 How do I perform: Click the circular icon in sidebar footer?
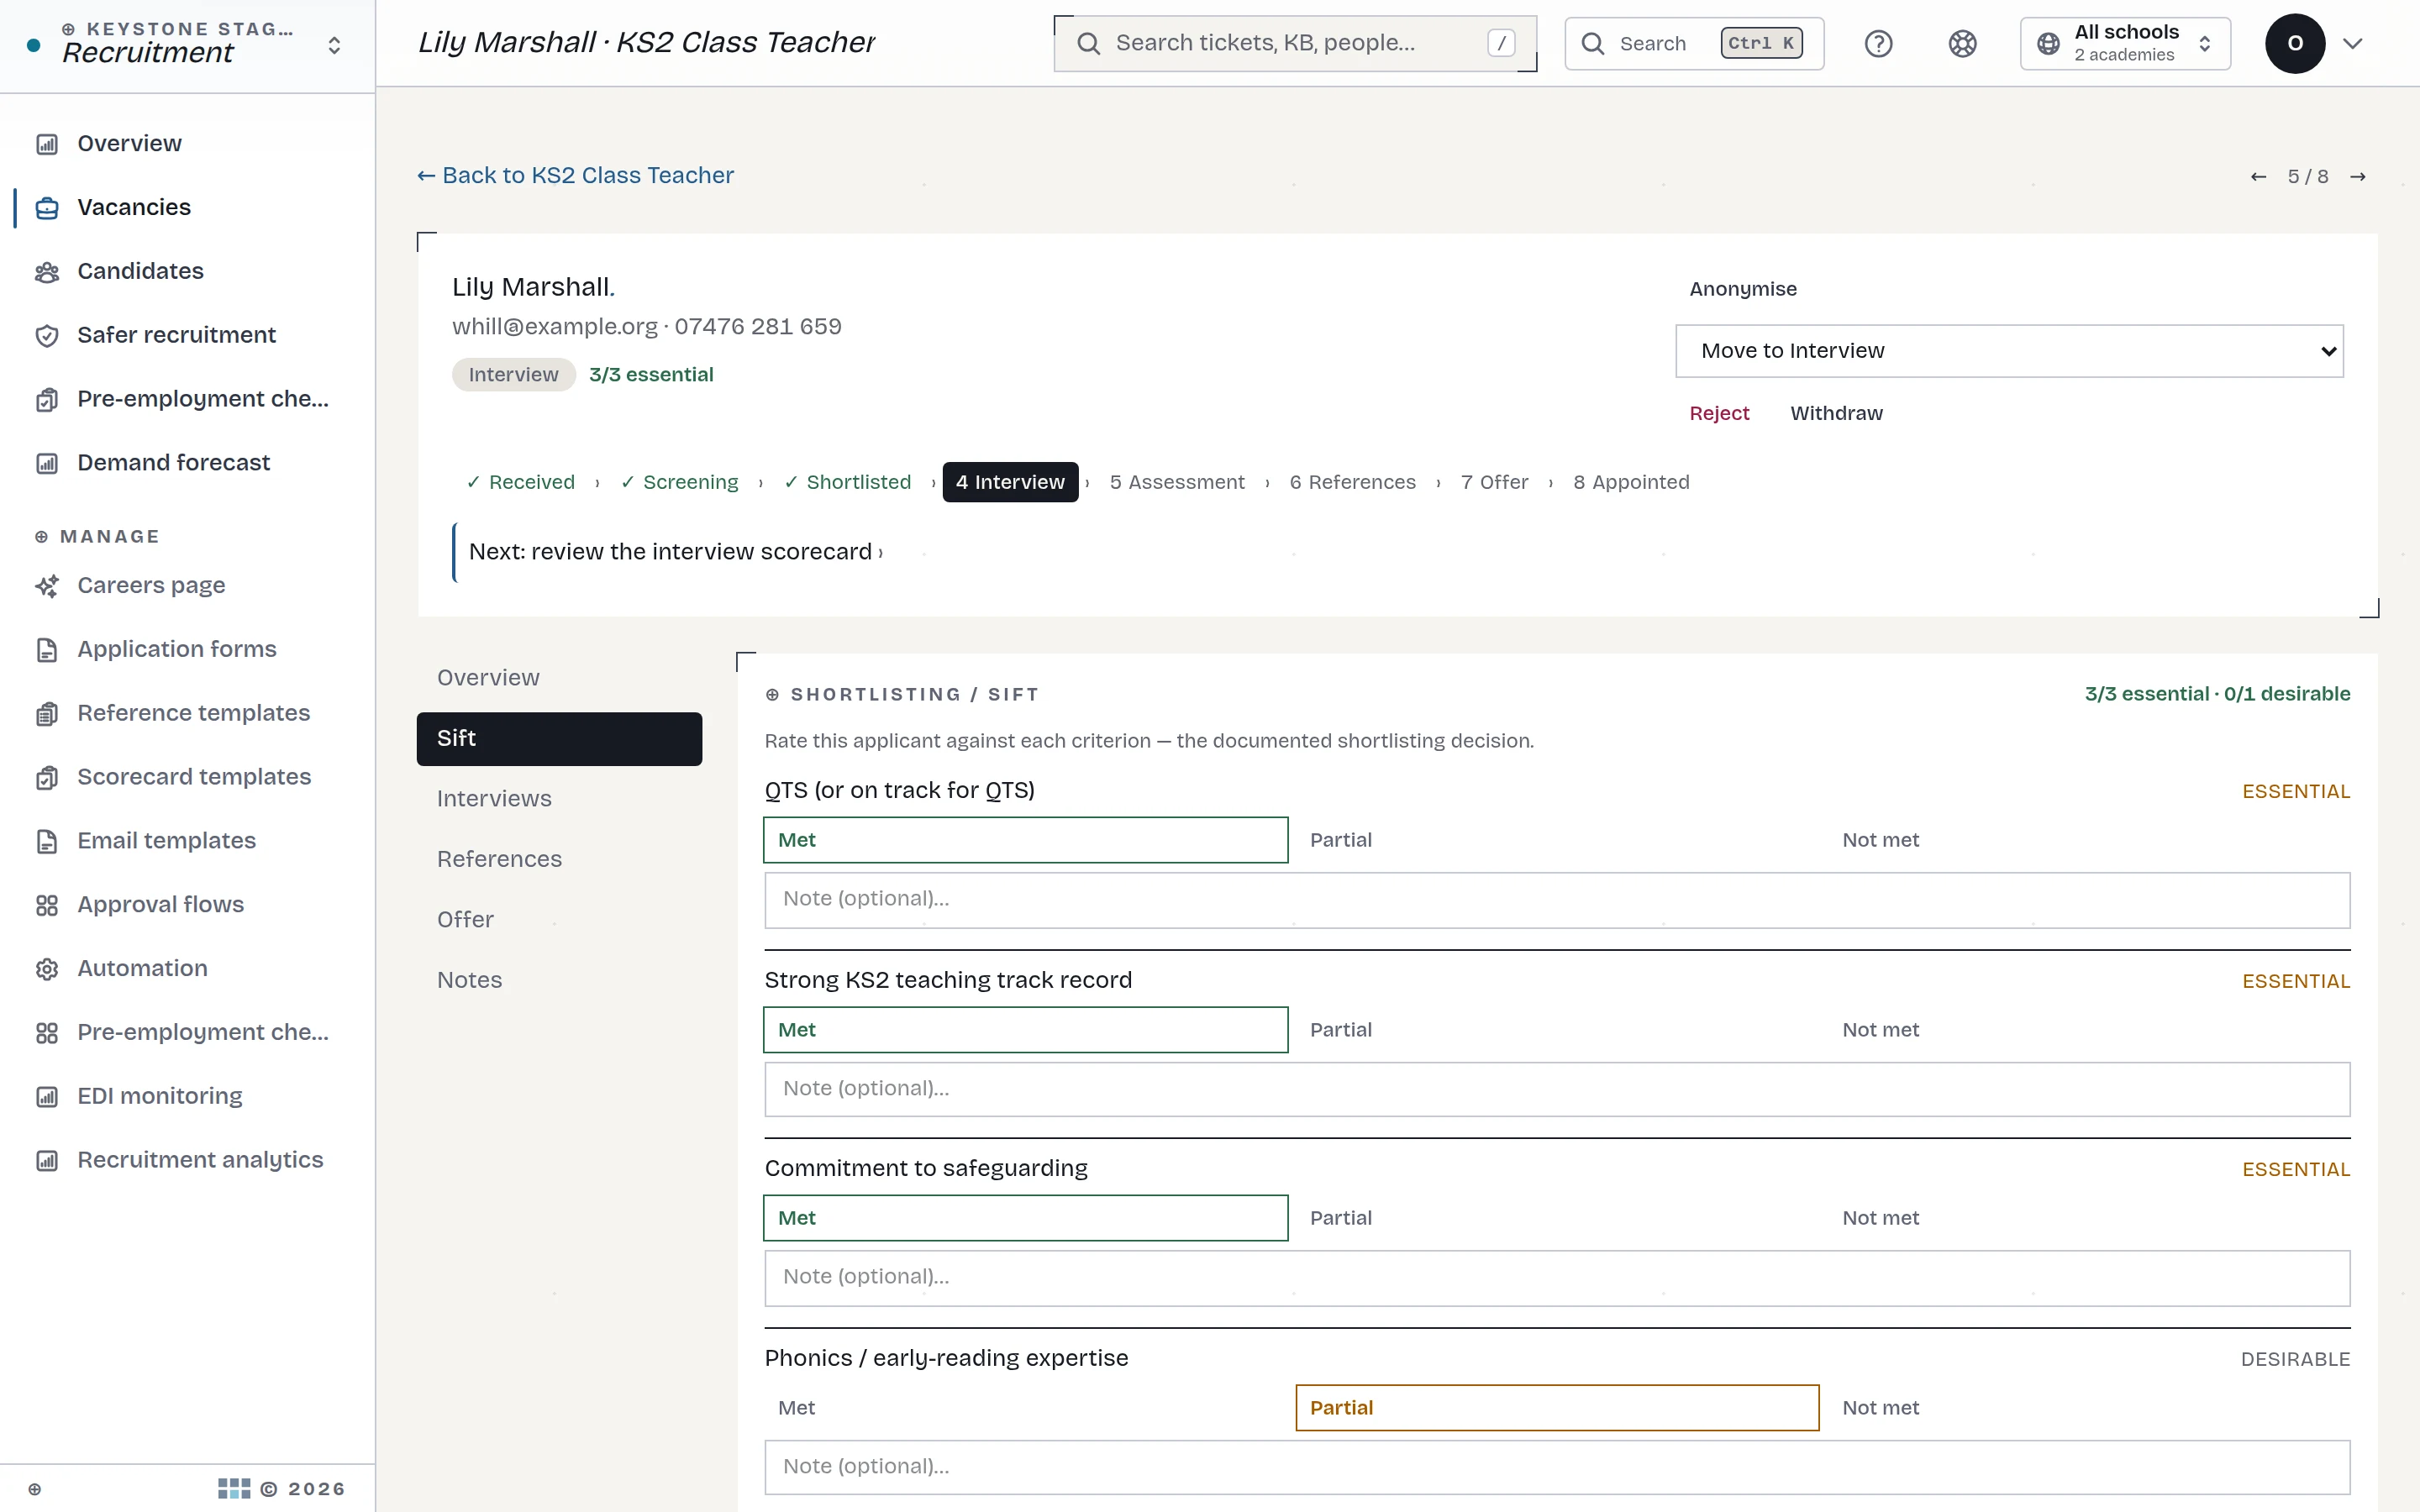tap(35, 1489)
